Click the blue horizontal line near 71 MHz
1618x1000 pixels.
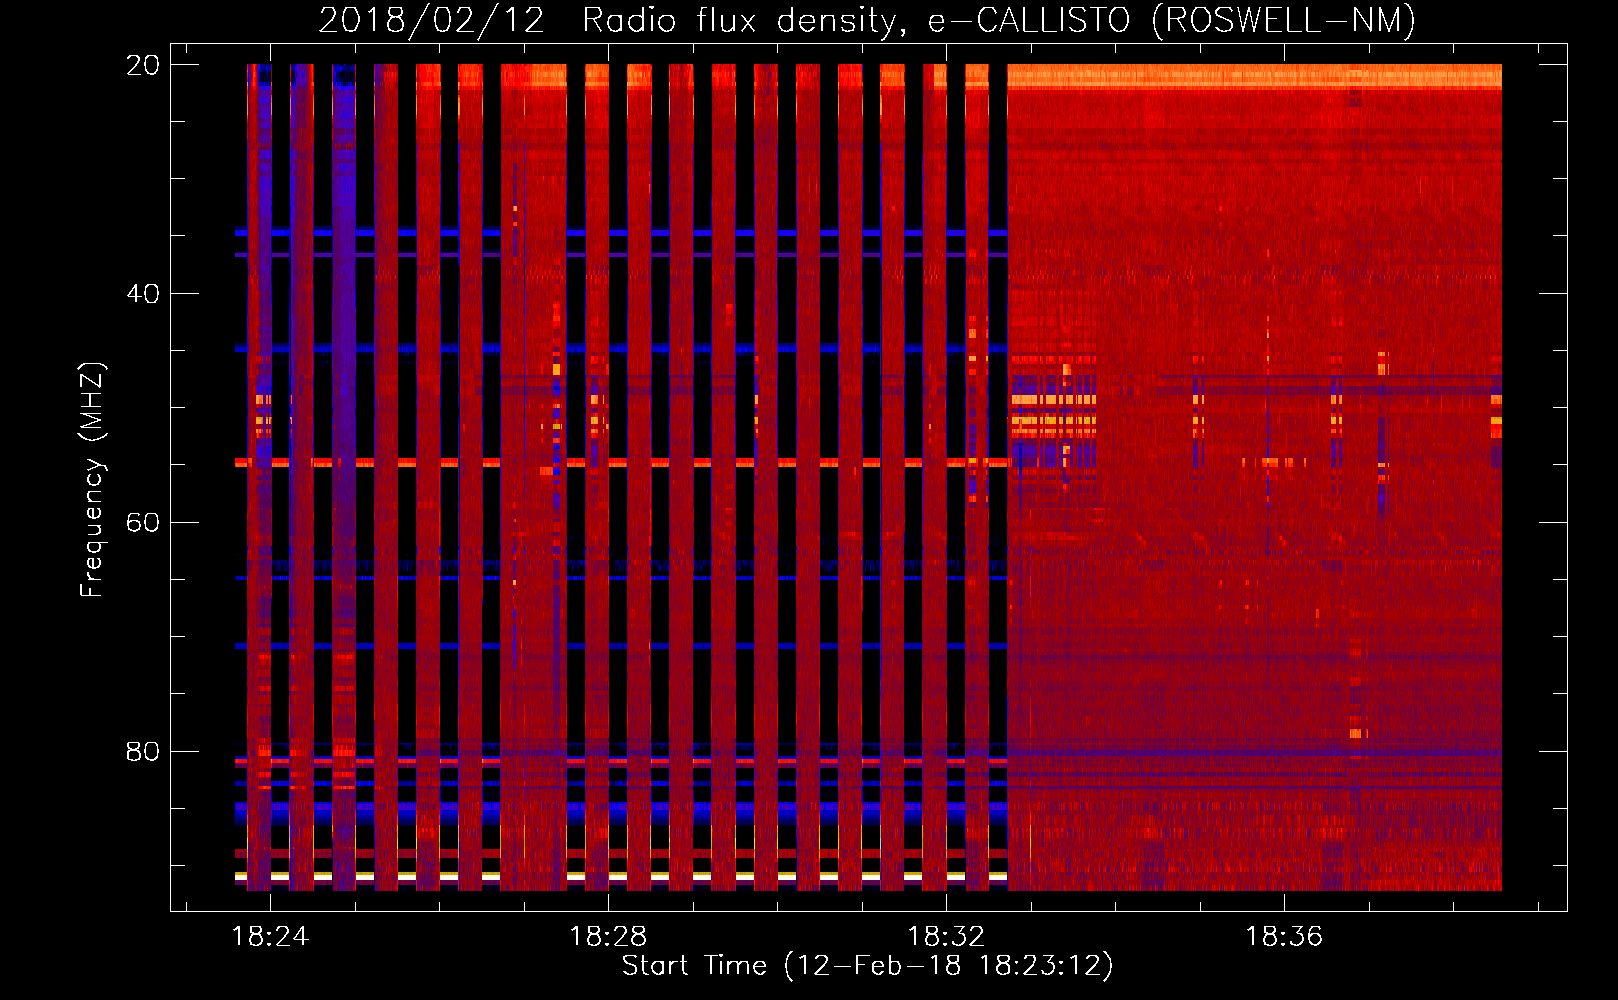pyautogui.click(x=620, y=646)
